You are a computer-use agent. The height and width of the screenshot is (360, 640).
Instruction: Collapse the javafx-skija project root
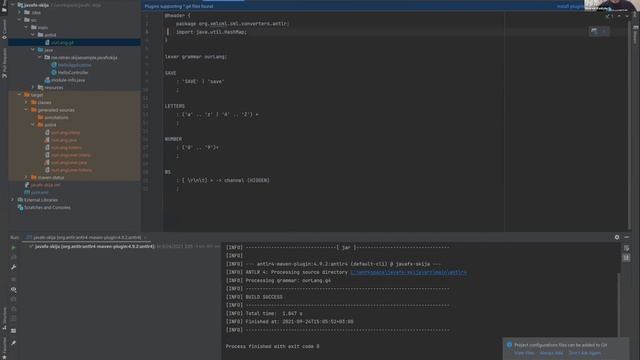click(13, 5)
